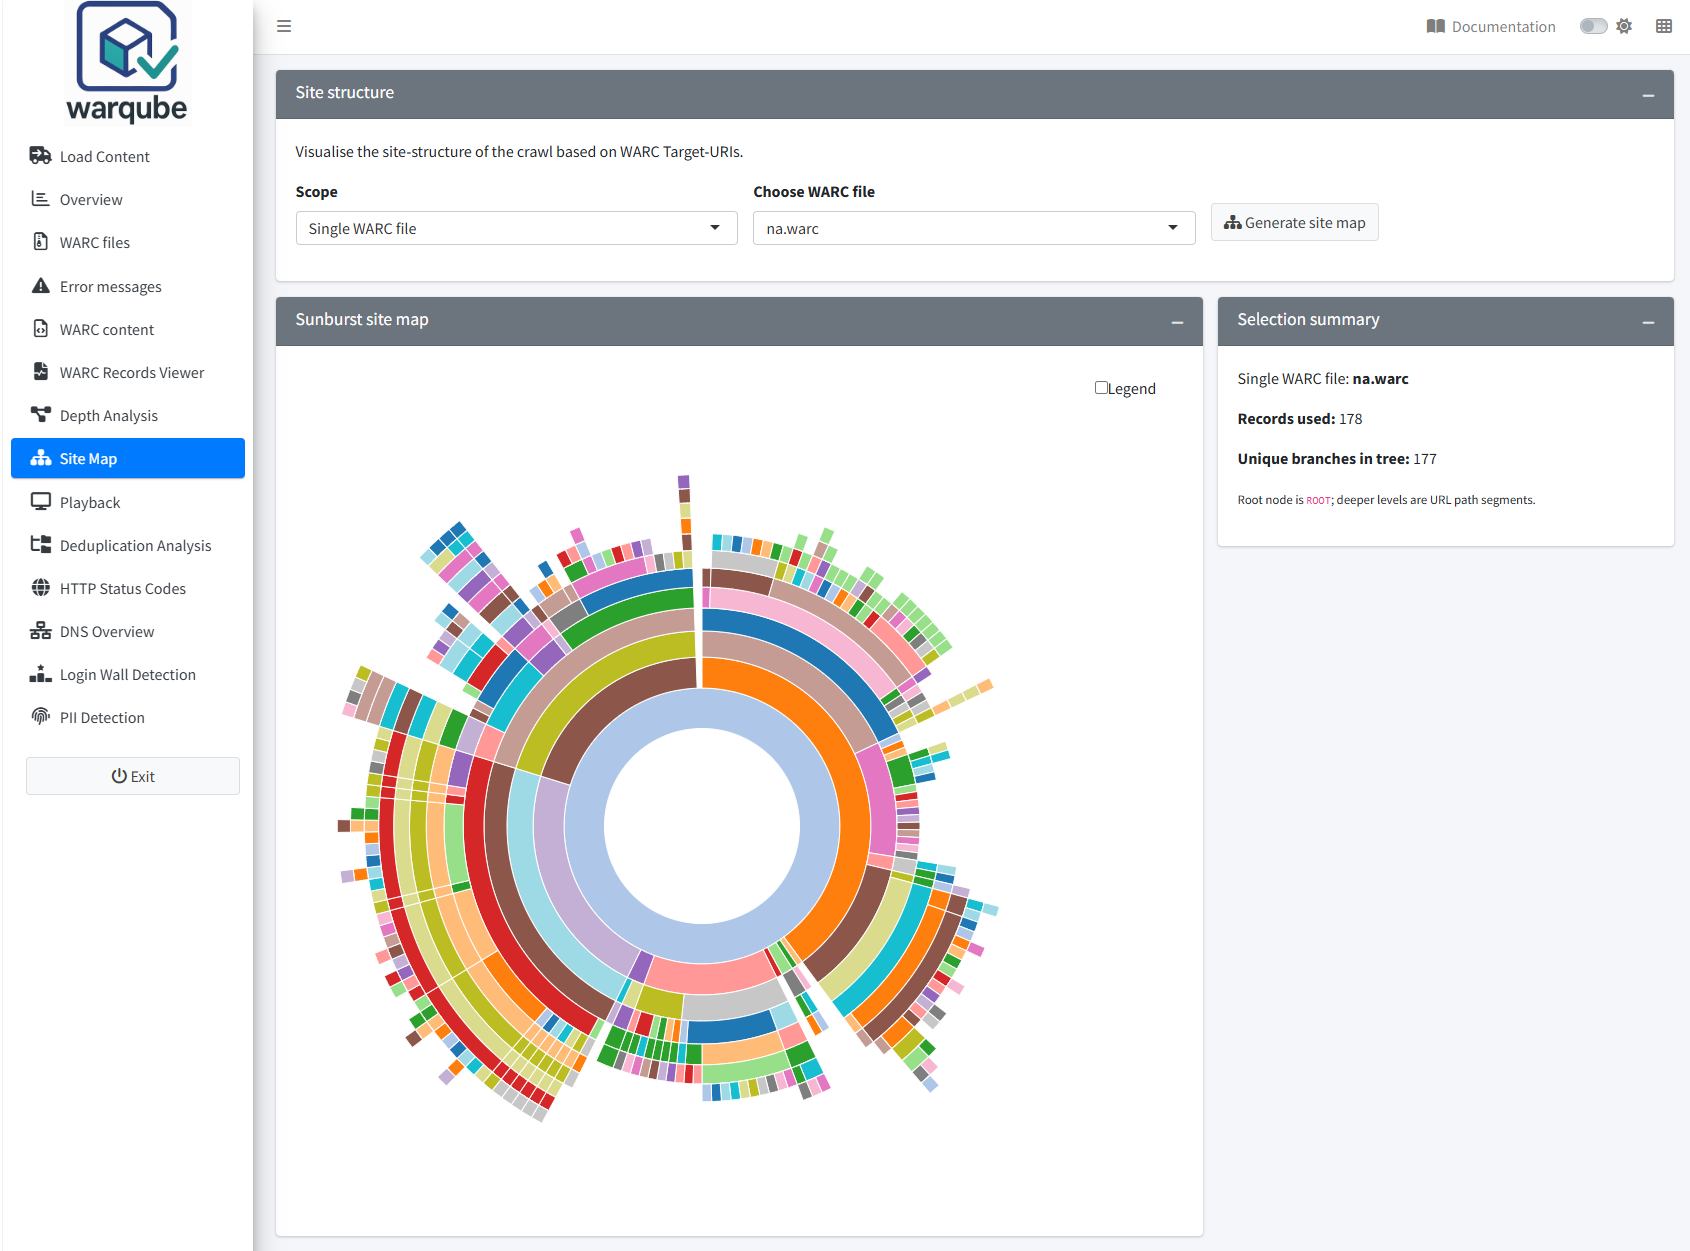Click the na.warc filename in Selection summary
Screen dimensions: 1690x1251
[1380, 378]
